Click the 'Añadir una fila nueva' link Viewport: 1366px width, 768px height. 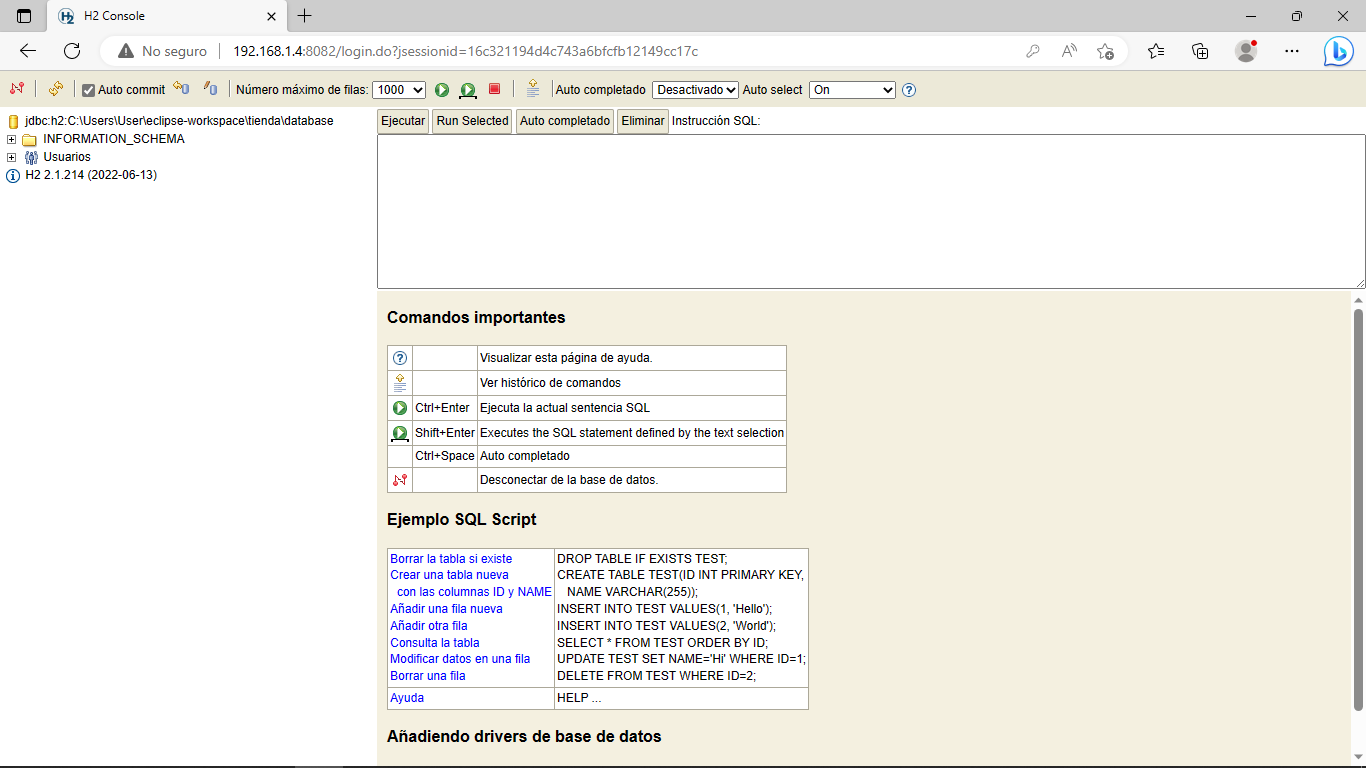tap(446, 609)
